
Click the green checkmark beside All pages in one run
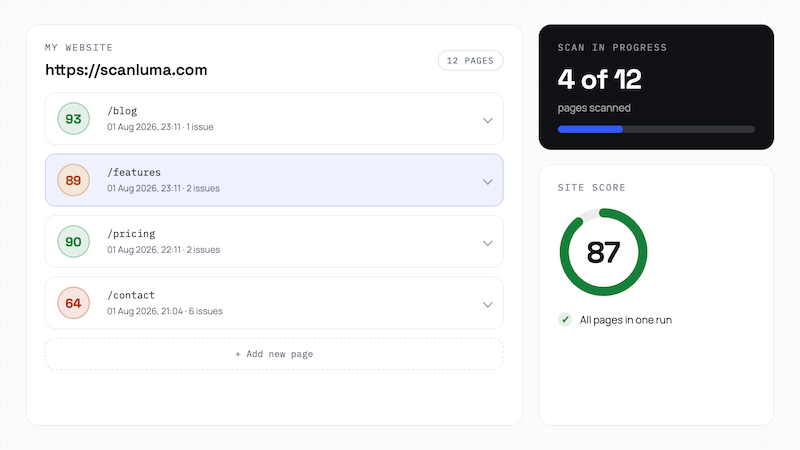click(x=565, y=320)
